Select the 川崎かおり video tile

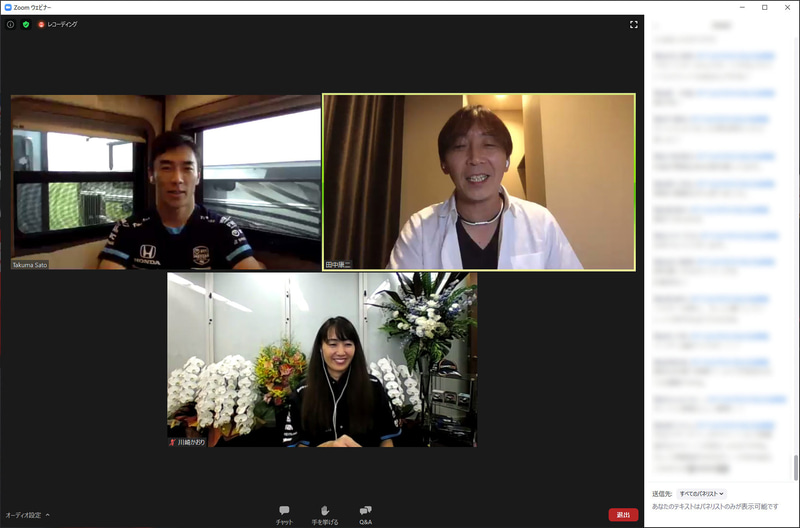[322, 360]
